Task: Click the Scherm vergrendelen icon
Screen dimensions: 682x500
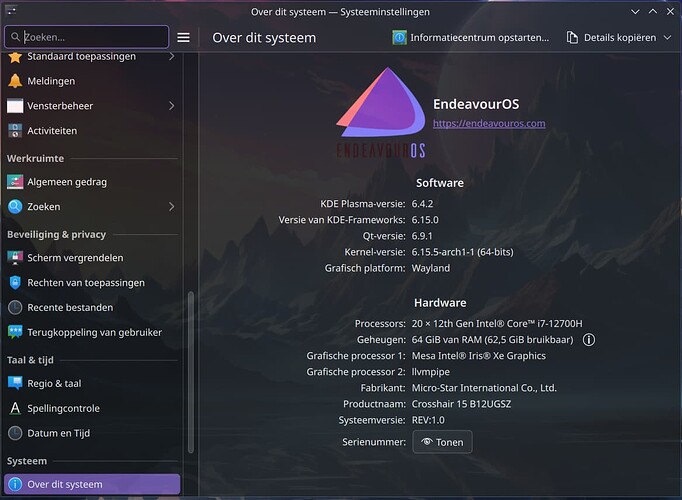Action: pyautogui.click(x=15, y=257)
